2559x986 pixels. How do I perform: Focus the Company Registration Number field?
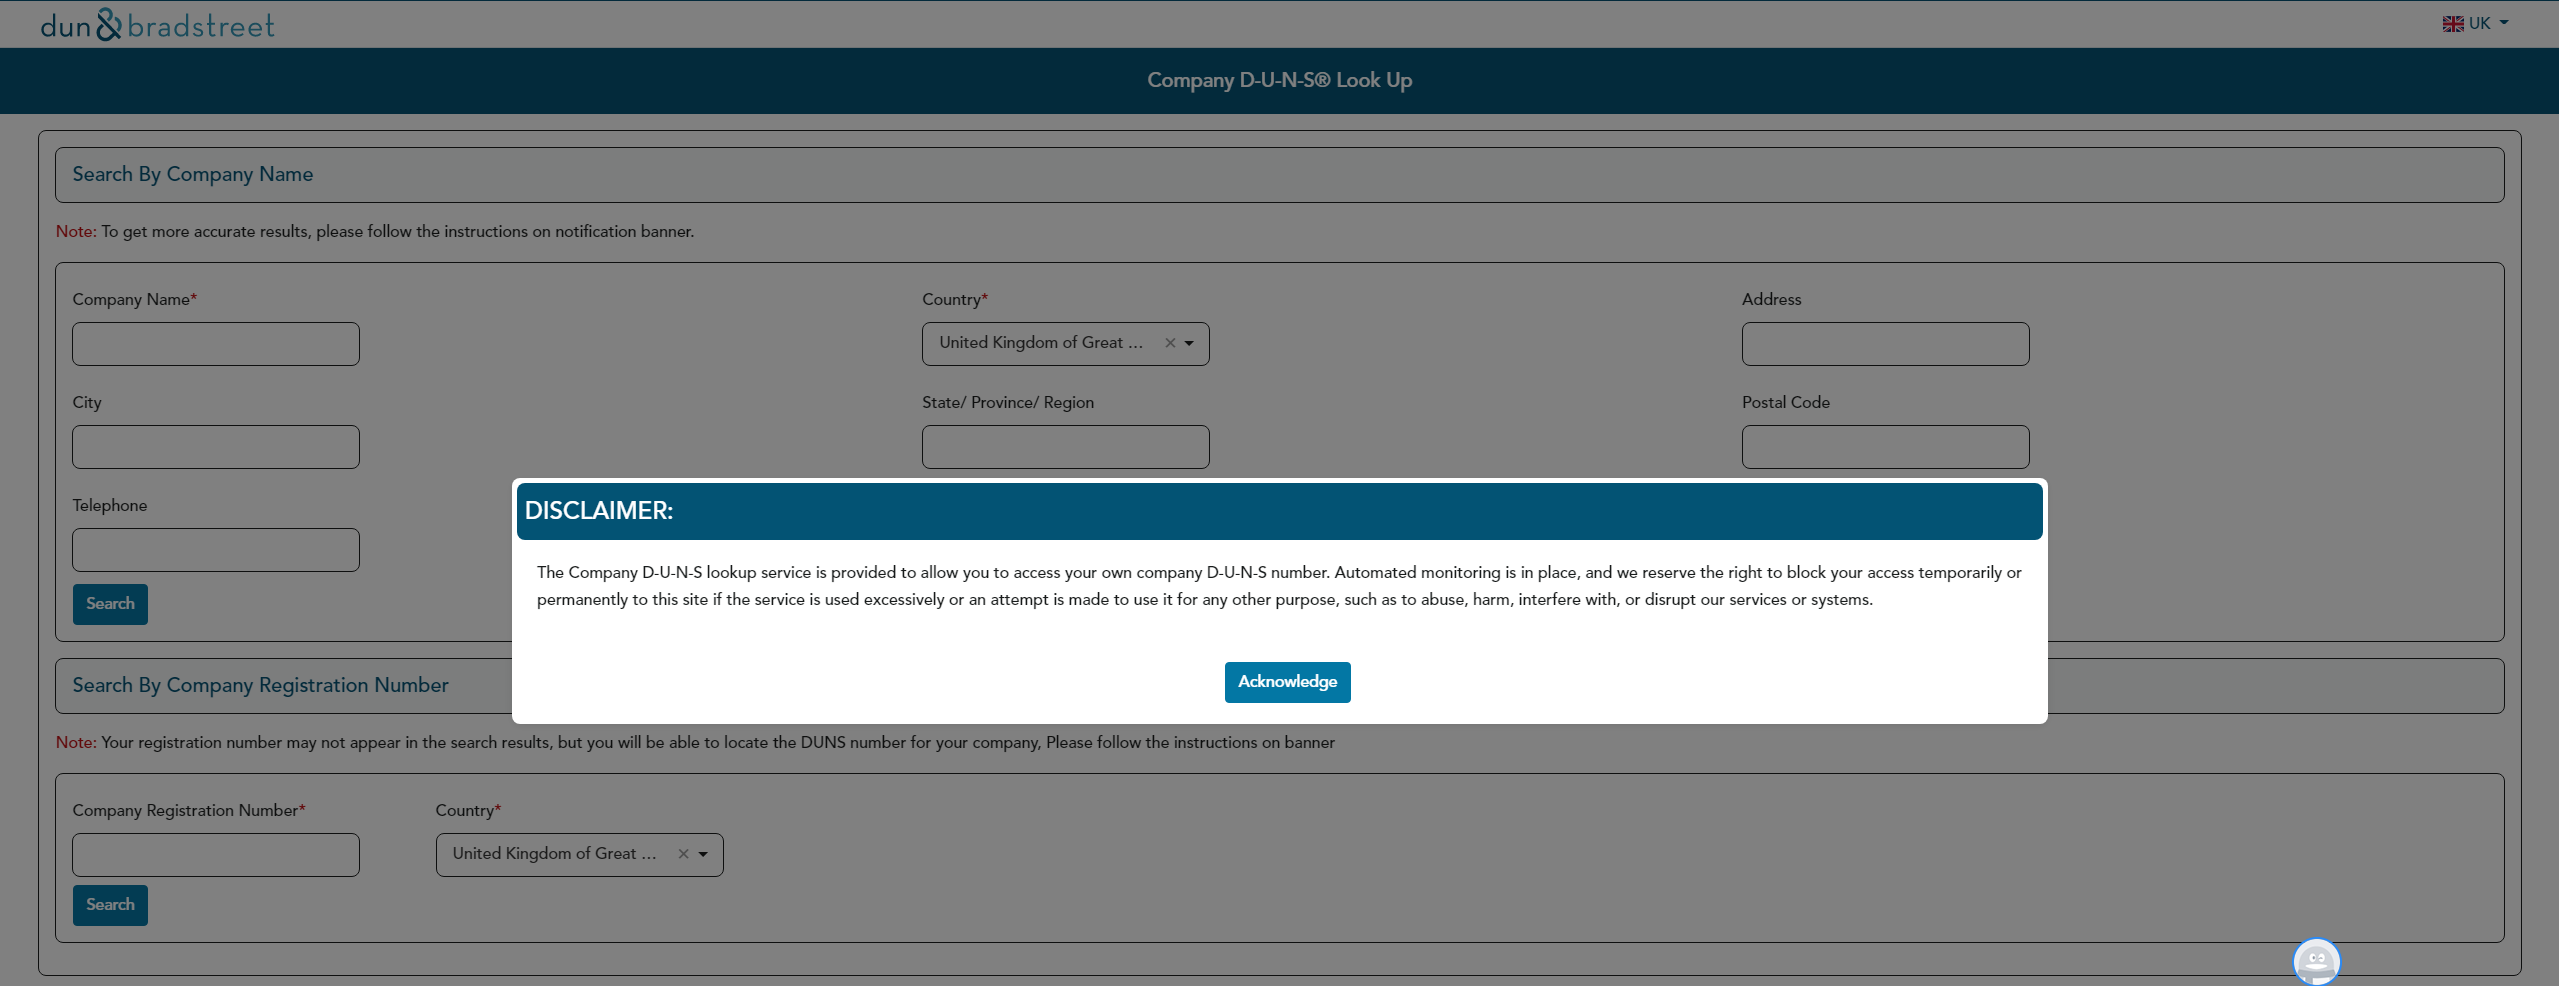pos(216,855)
